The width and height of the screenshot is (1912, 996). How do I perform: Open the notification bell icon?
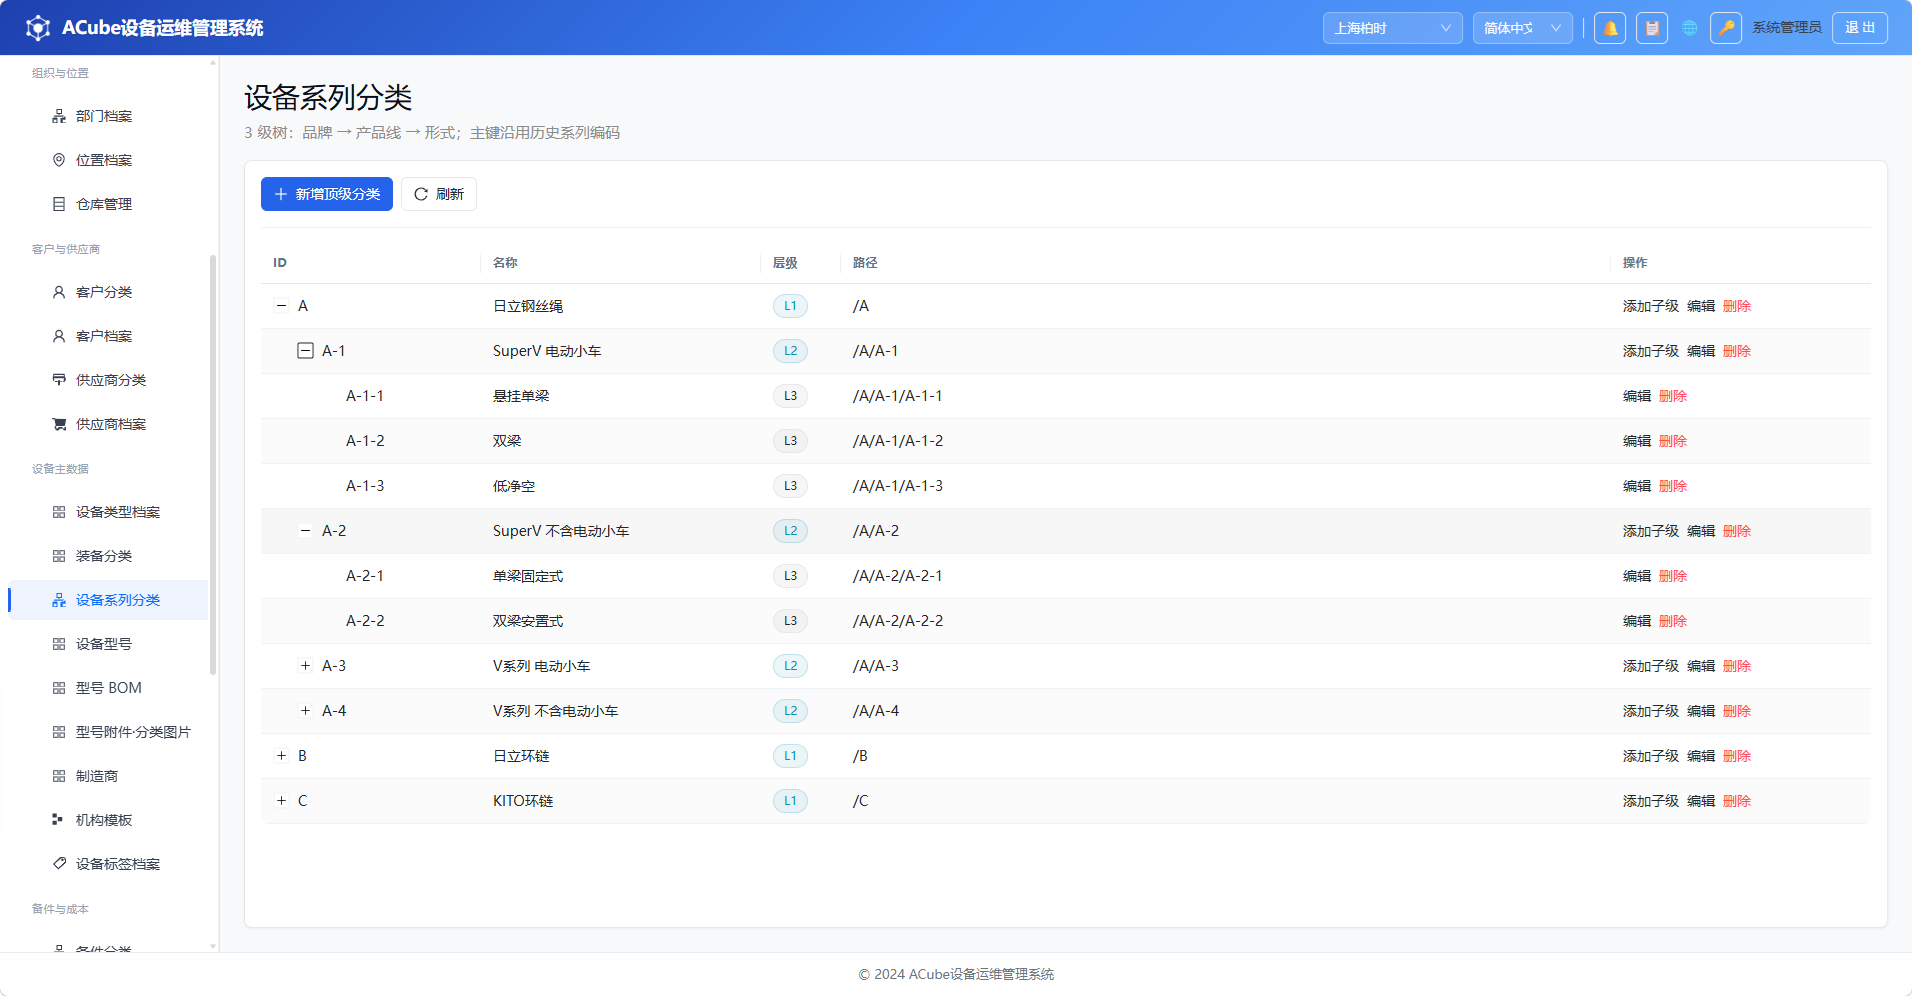(x=1610, y=28)
